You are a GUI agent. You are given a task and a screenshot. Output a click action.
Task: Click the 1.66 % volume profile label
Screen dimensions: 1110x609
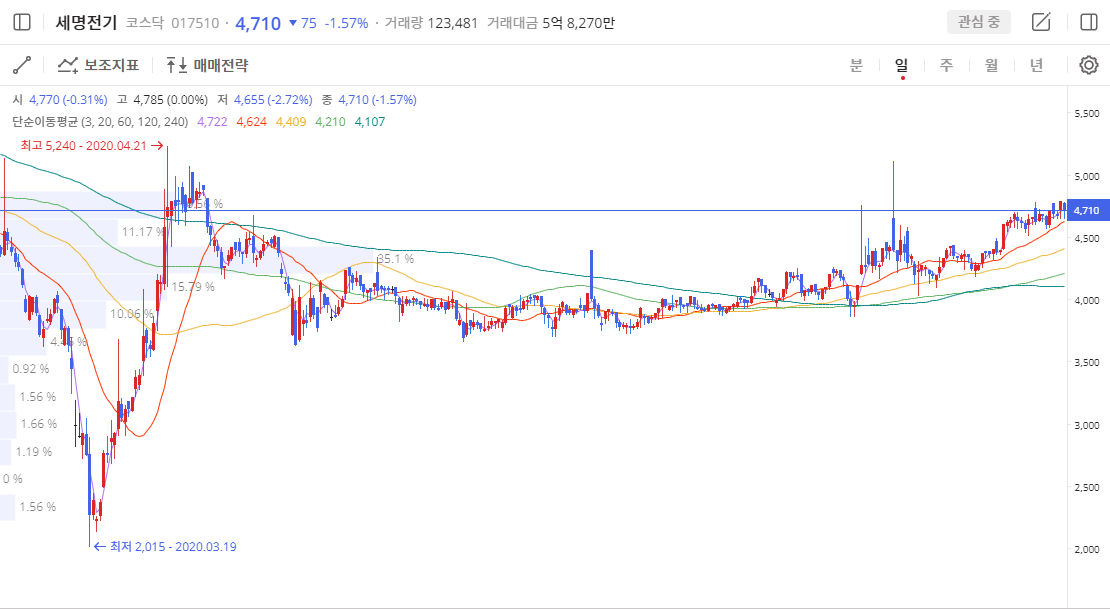38,424
